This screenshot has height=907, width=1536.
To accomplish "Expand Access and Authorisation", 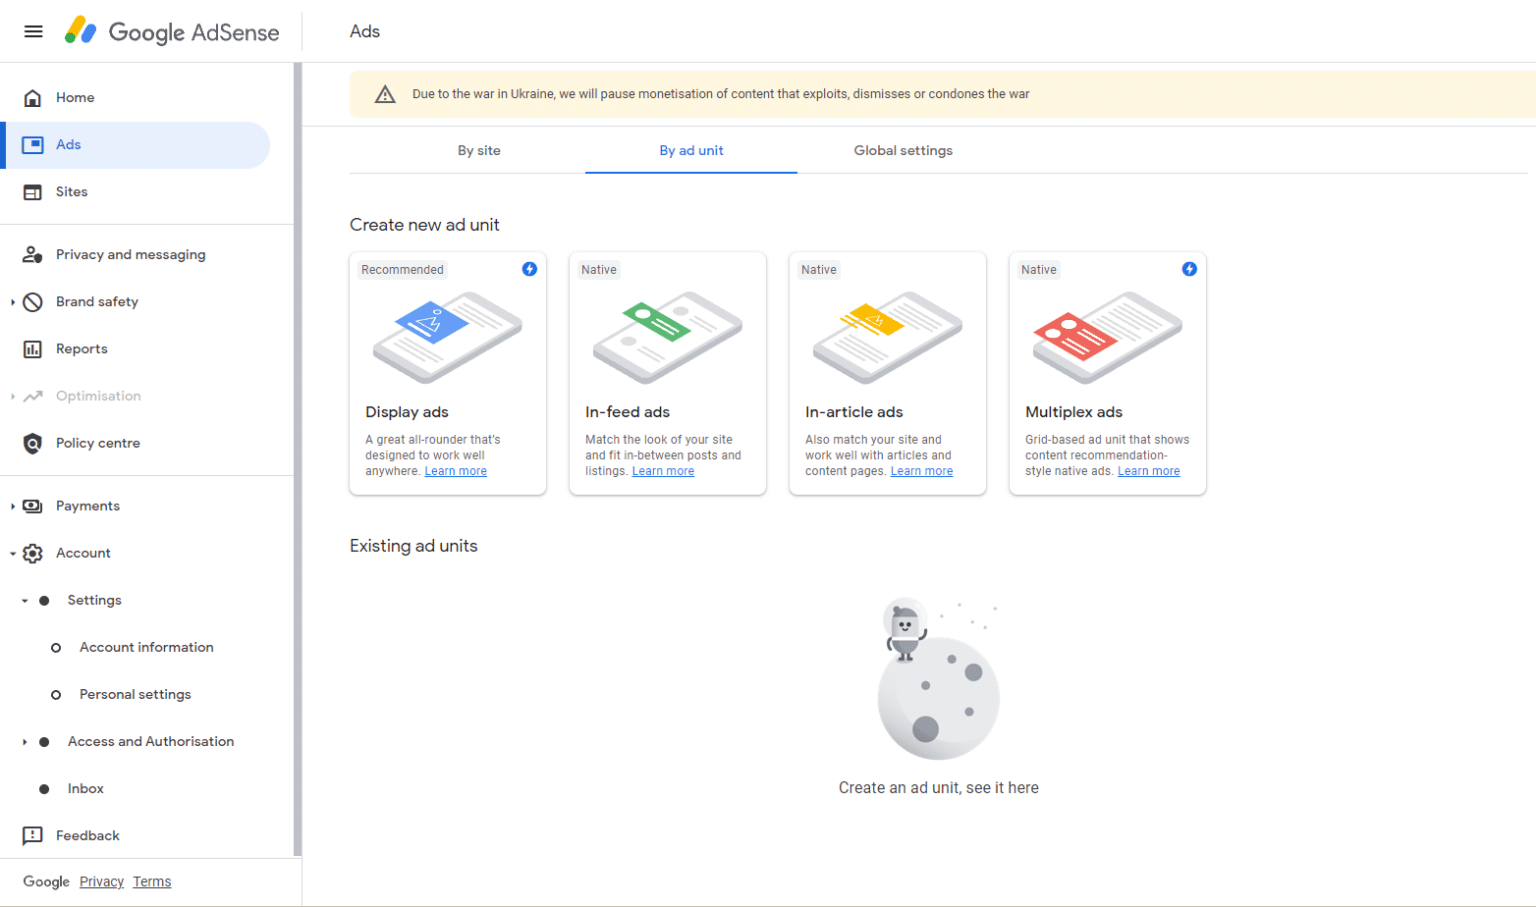I will 23,741.
